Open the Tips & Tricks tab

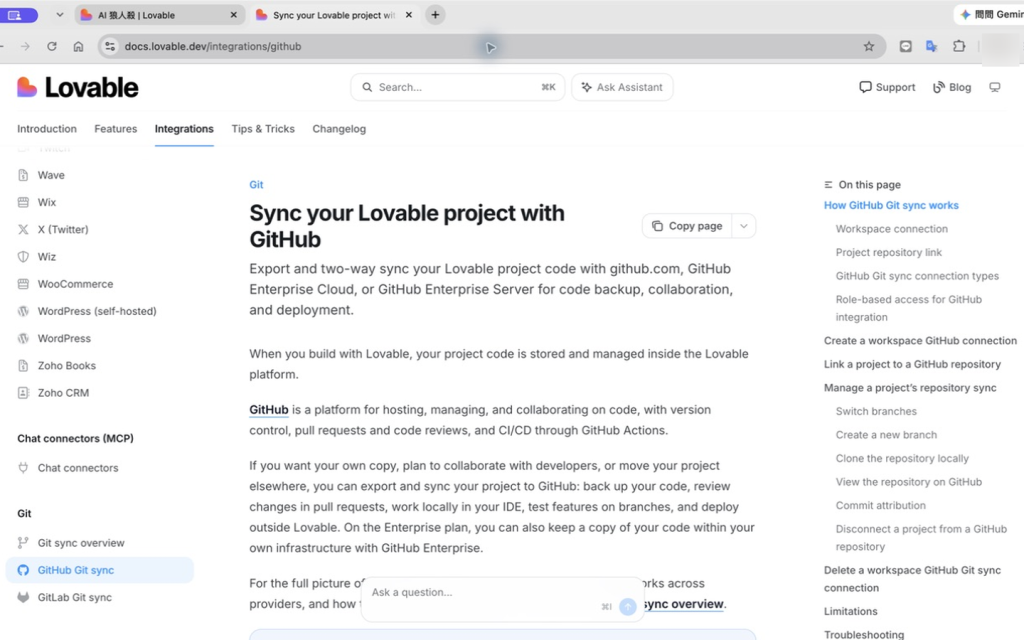(263, 129)
